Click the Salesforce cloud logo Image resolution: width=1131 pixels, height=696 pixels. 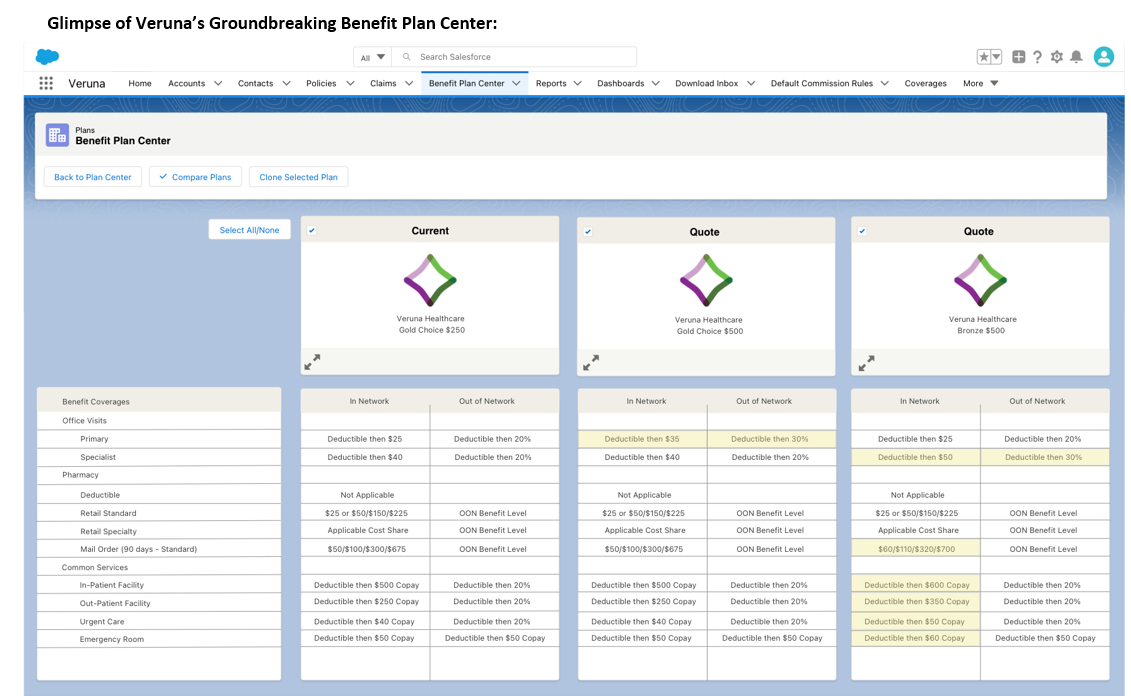[47, 57]
